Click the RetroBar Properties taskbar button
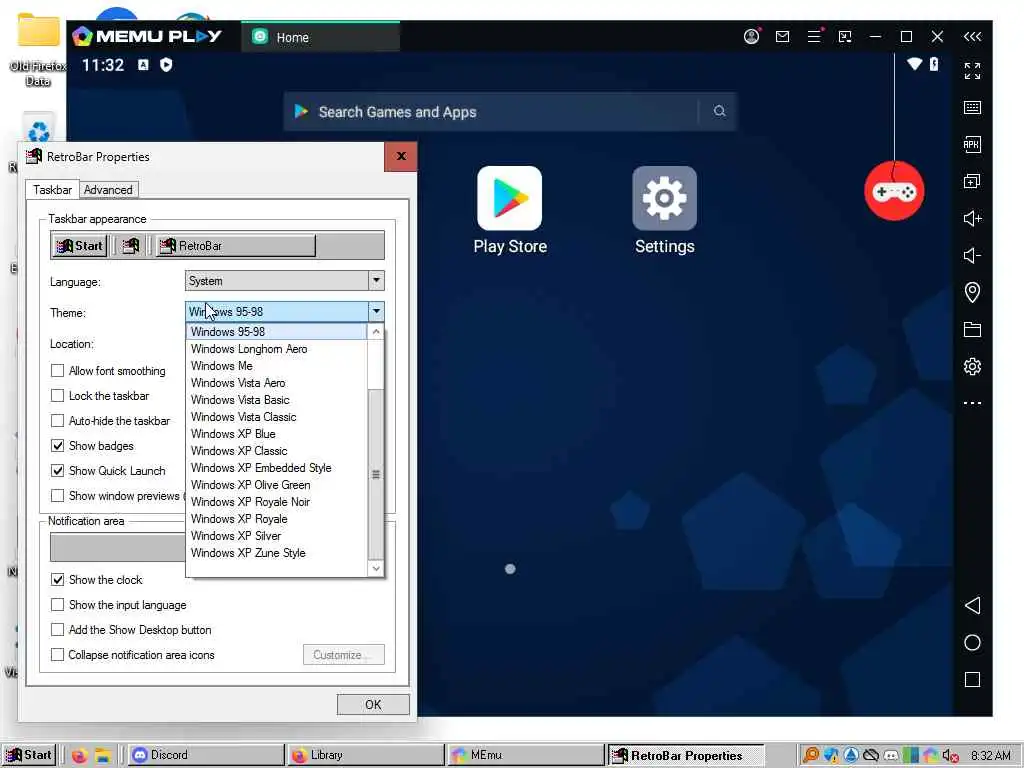This screenshot has width=1024, height=768. tap(686, 756)
